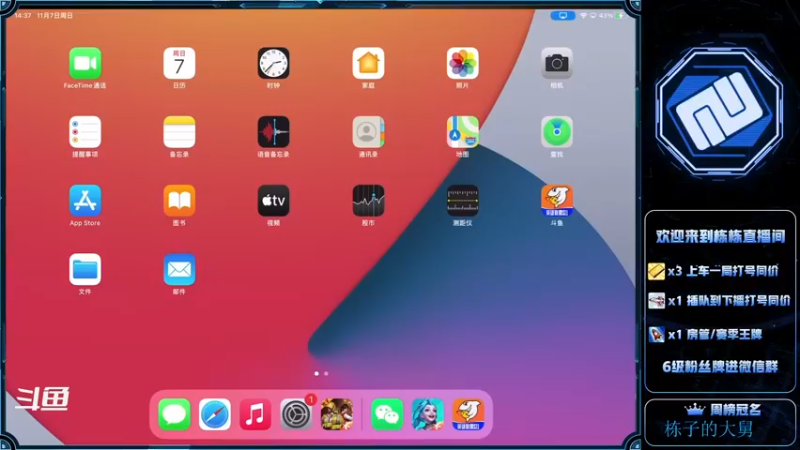The image size is (800, 450).
Task: Open WeChat from the dock
Action: tap(386, 414)
